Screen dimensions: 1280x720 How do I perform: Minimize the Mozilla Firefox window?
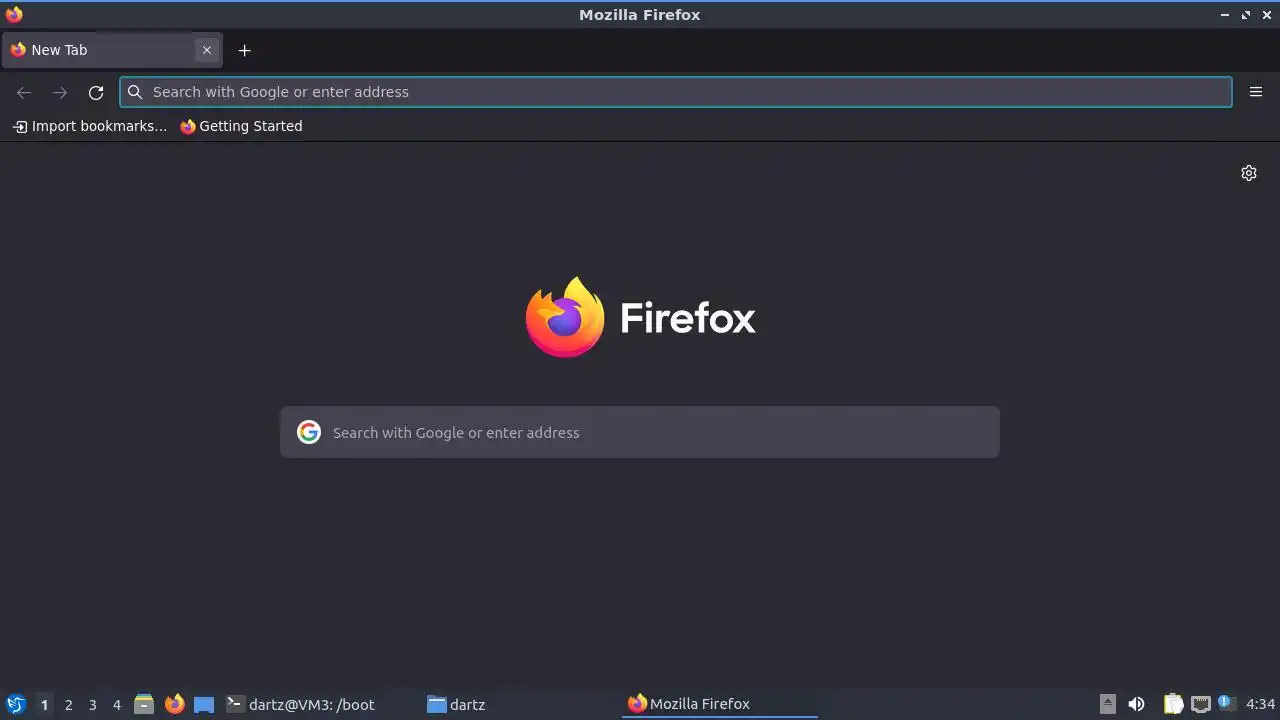click(1225, 15)
